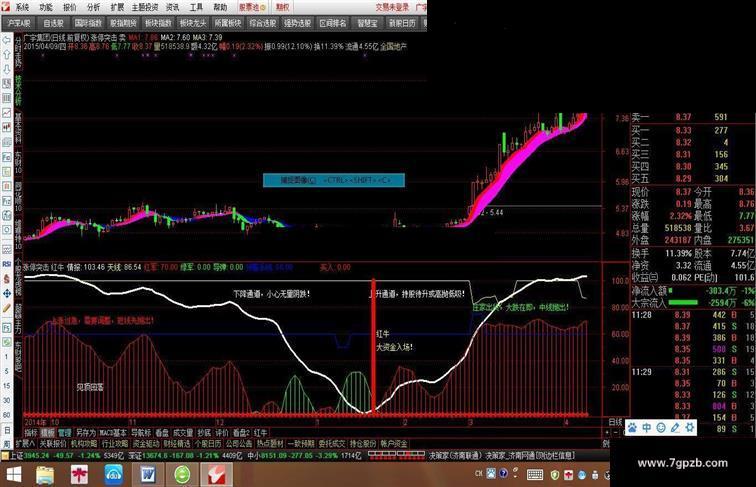Screen dimensions: 756x487
Task: Click the 板块指数 toolbar button
Action: [158, 23]
